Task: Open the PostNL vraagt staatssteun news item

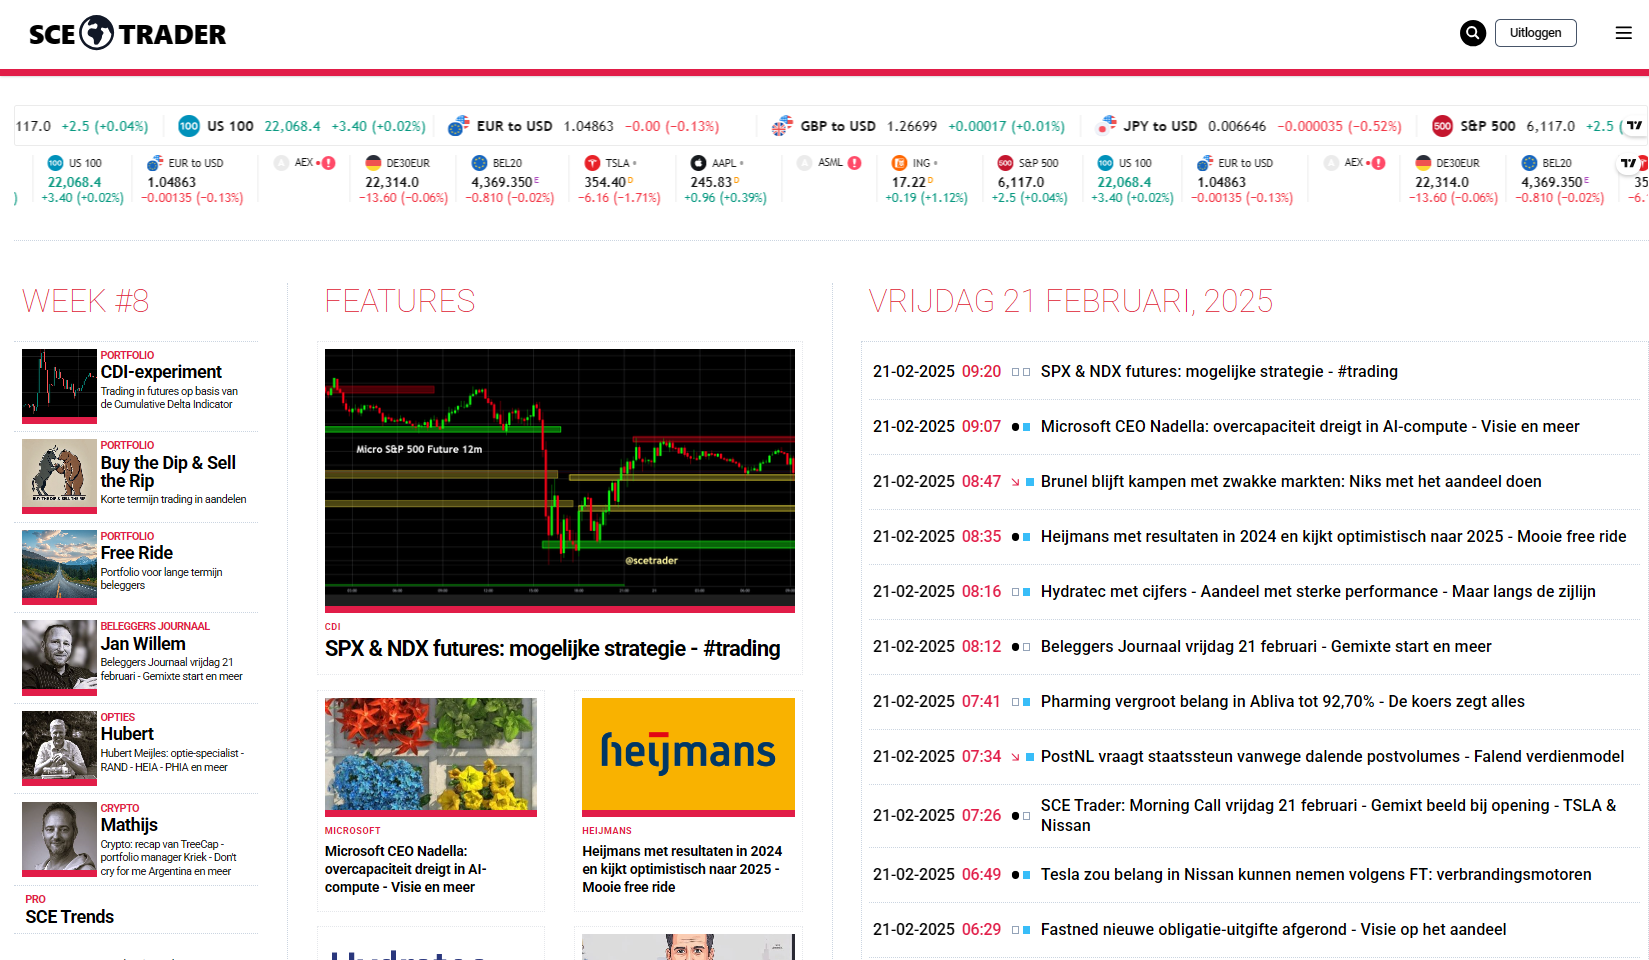Action: point(1333,757)
